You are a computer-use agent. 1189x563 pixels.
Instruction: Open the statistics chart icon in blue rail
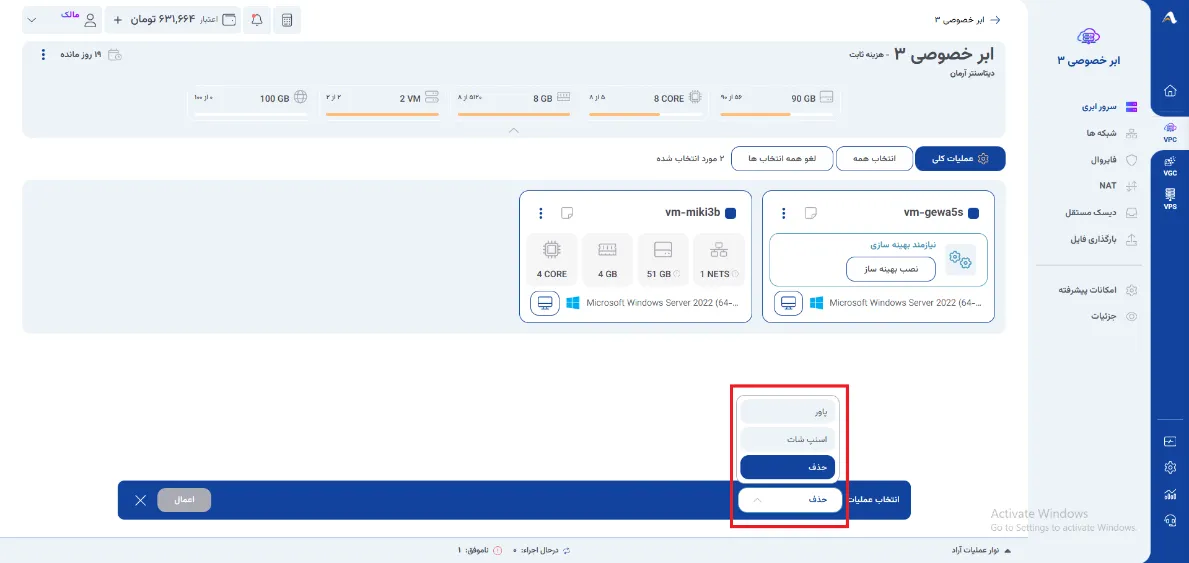[1169, 494]
